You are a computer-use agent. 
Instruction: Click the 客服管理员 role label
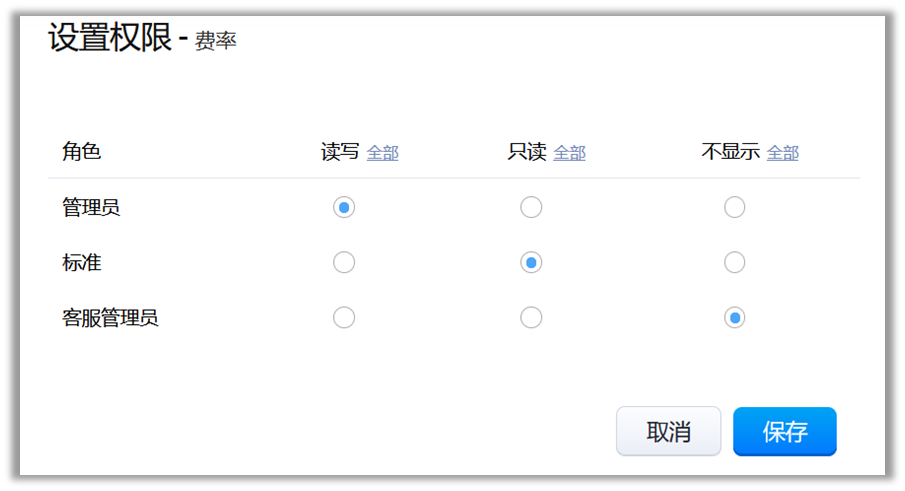tap(110, 318)
